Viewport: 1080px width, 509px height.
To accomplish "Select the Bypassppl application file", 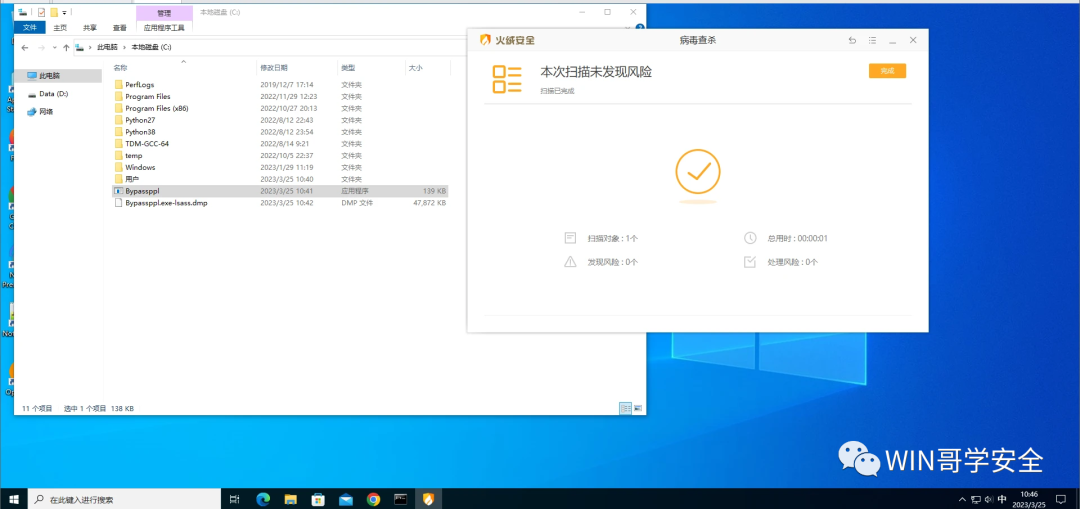I will 280,191.
